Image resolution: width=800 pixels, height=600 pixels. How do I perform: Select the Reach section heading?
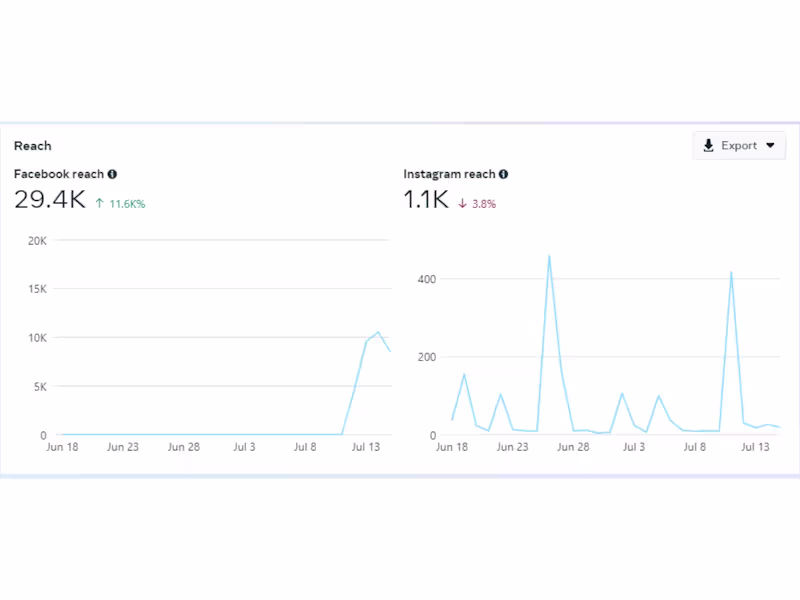33,146
